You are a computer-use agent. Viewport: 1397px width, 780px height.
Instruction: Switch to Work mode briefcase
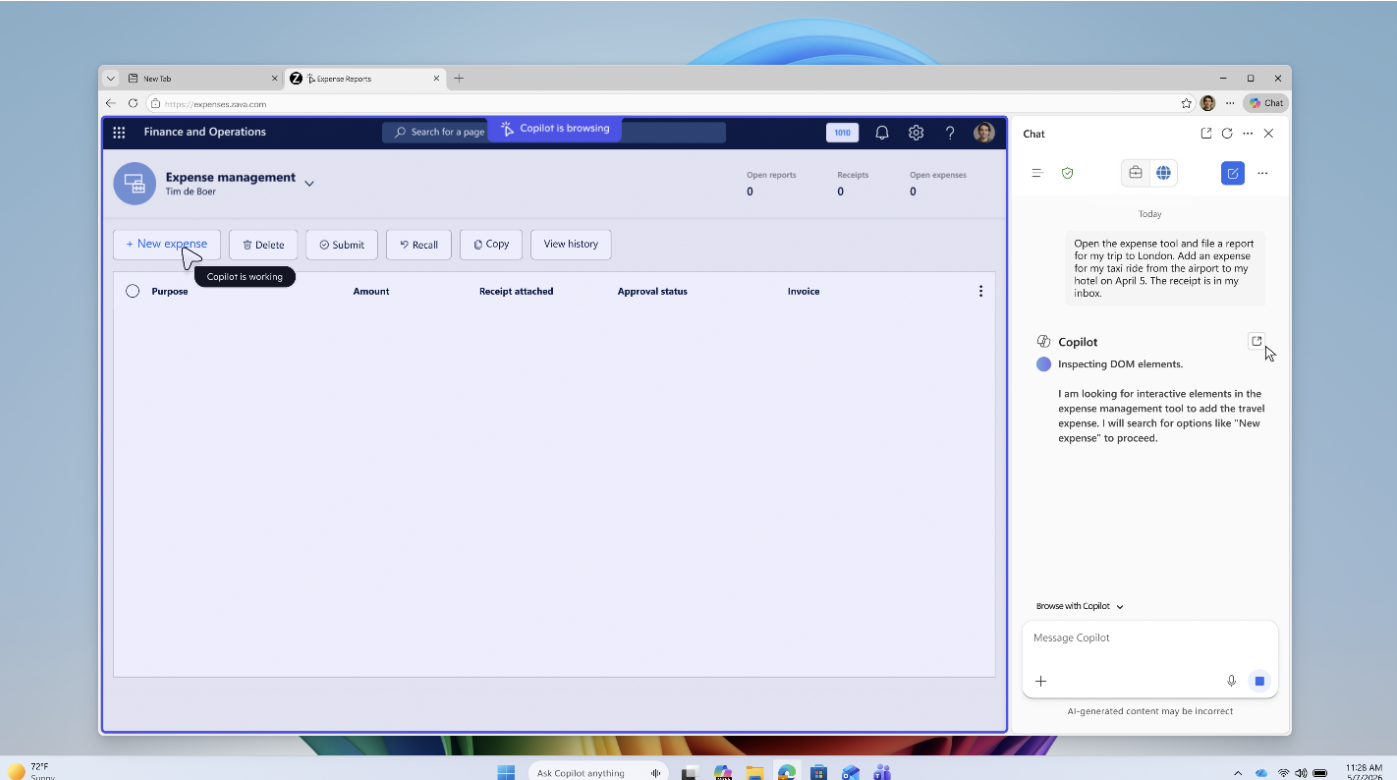click(1136, 173)
